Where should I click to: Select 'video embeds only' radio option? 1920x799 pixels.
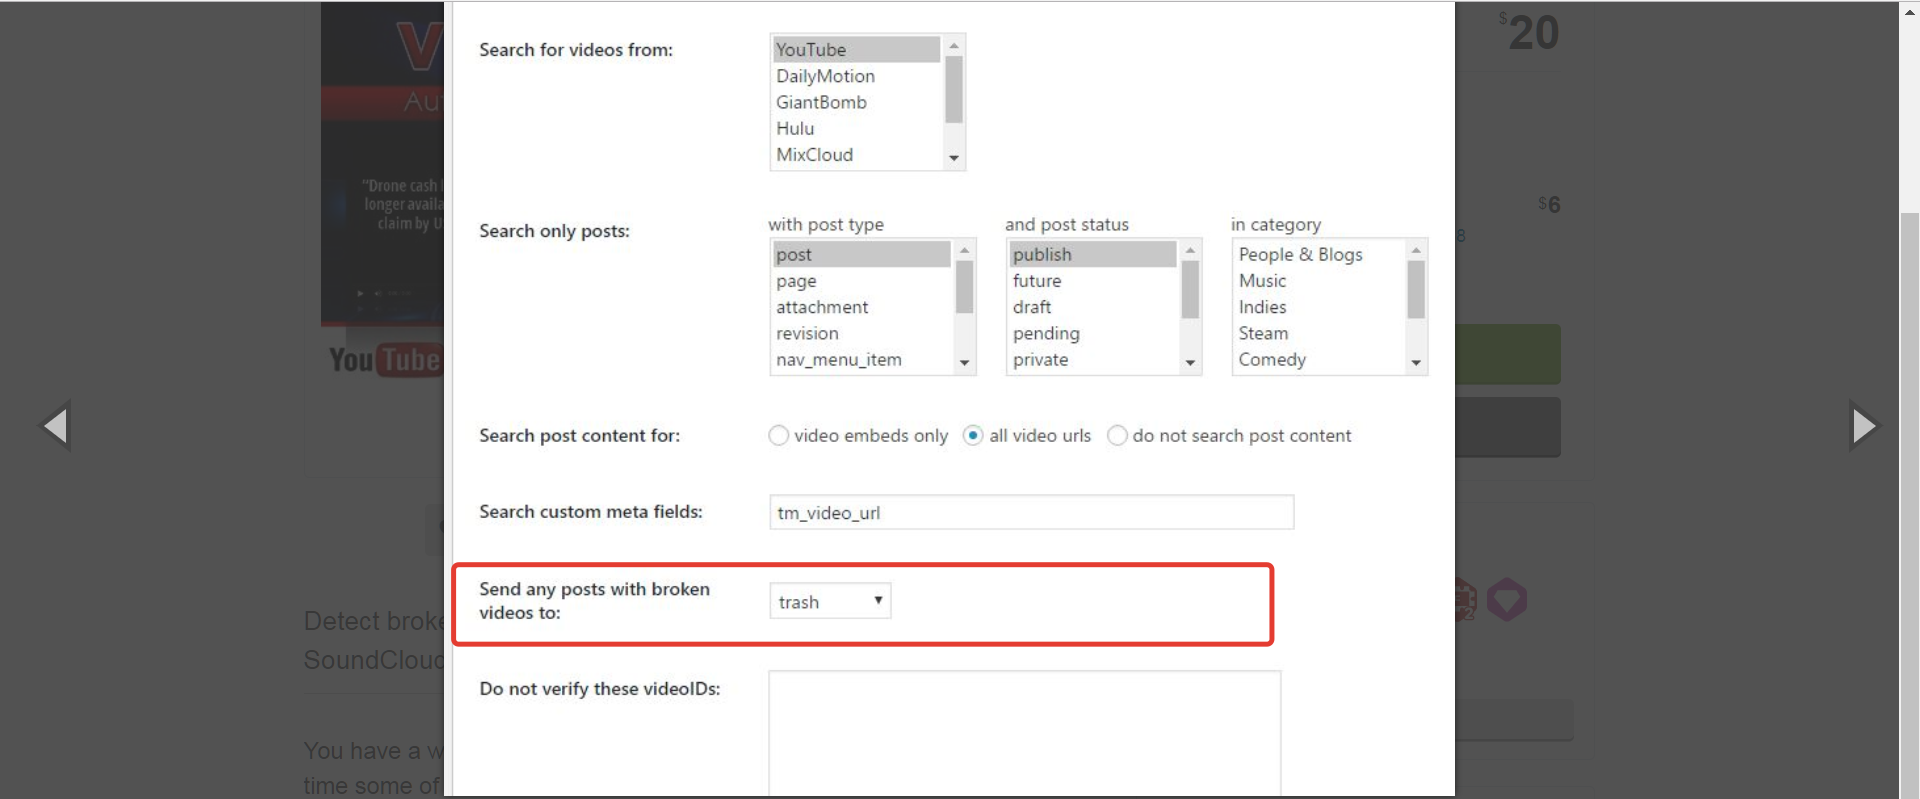click(778, 436)
